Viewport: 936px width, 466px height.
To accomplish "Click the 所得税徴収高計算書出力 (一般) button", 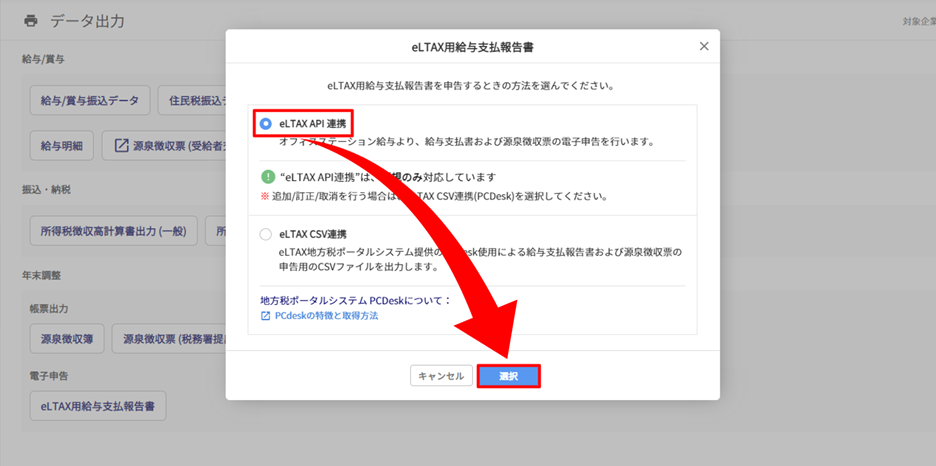I will click(113, 232).
